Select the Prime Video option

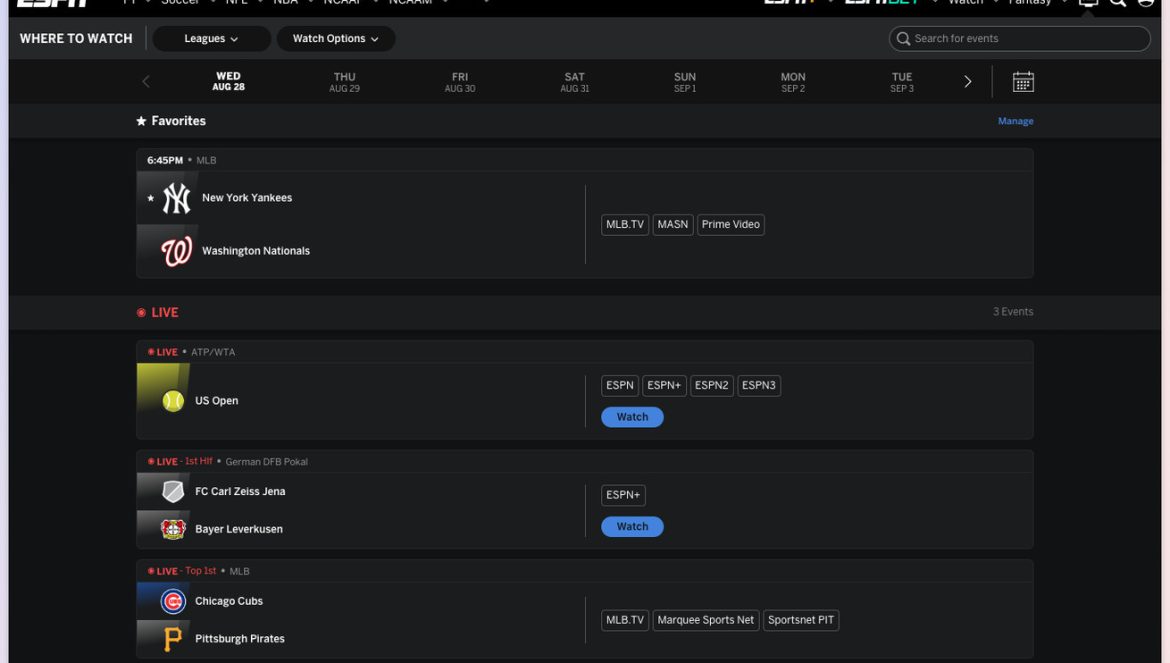pyautogui.click(x=731, y=224)
